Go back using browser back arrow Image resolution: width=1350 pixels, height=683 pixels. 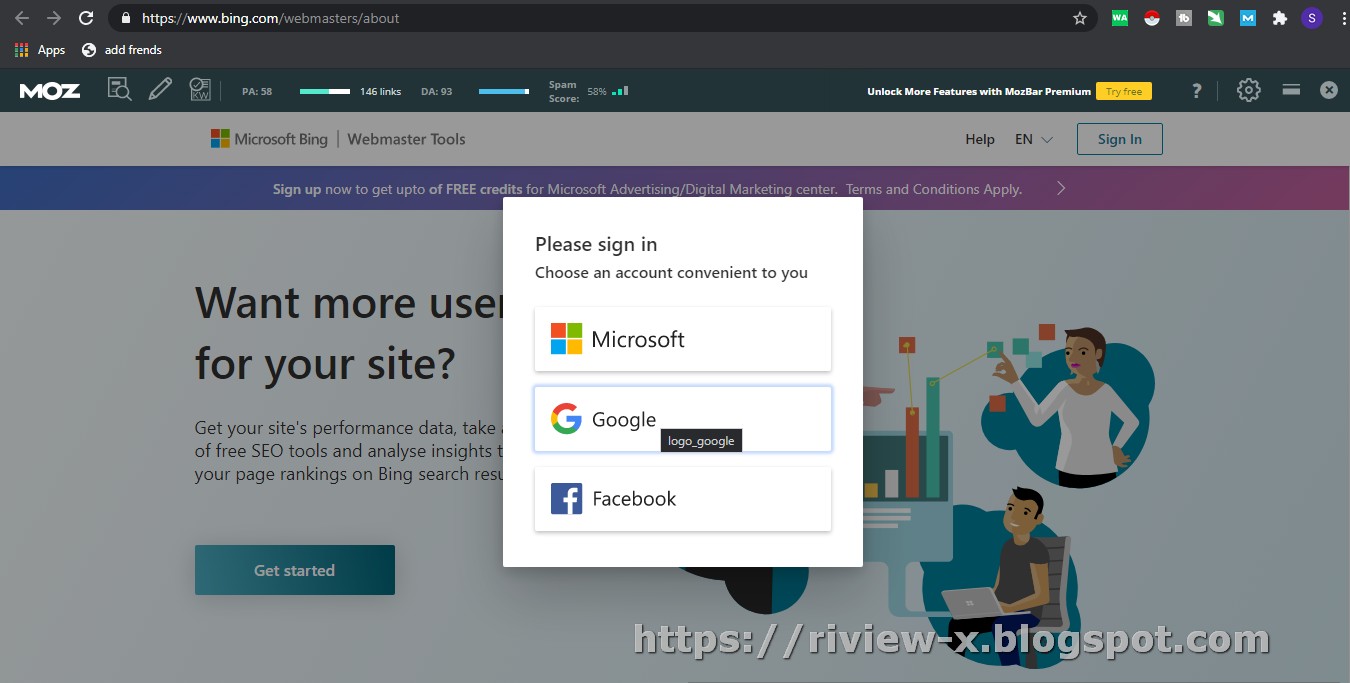22,18
